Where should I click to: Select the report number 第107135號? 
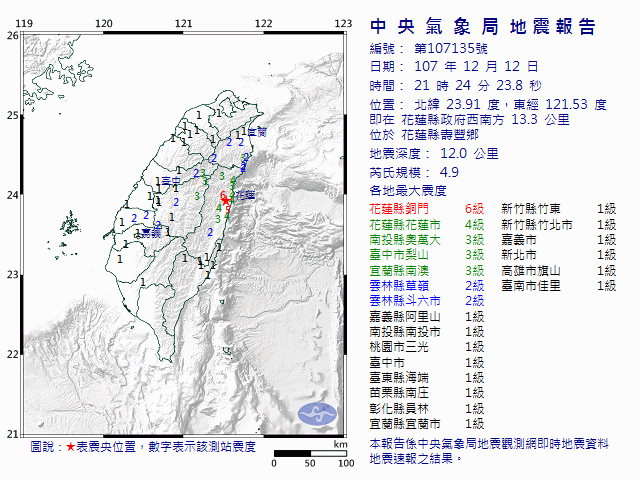(451, 49)
